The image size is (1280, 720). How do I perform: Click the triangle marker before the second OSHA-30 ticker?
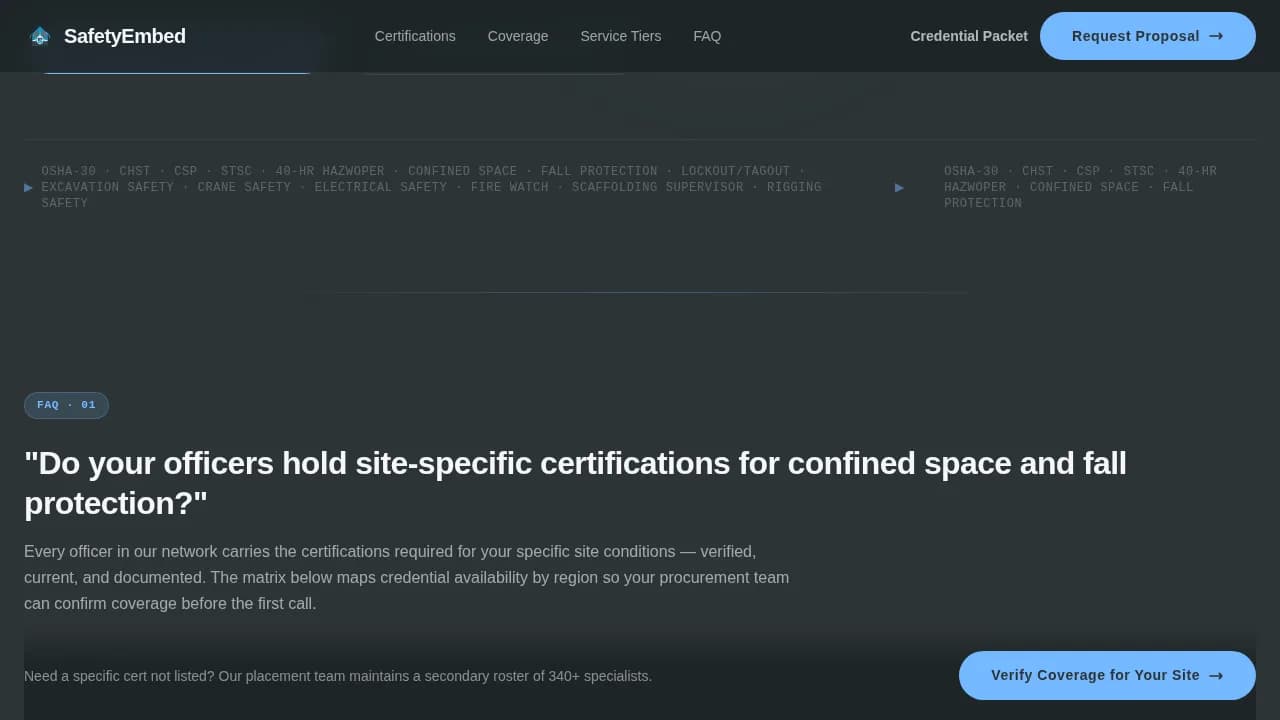[x=899, y=187]
